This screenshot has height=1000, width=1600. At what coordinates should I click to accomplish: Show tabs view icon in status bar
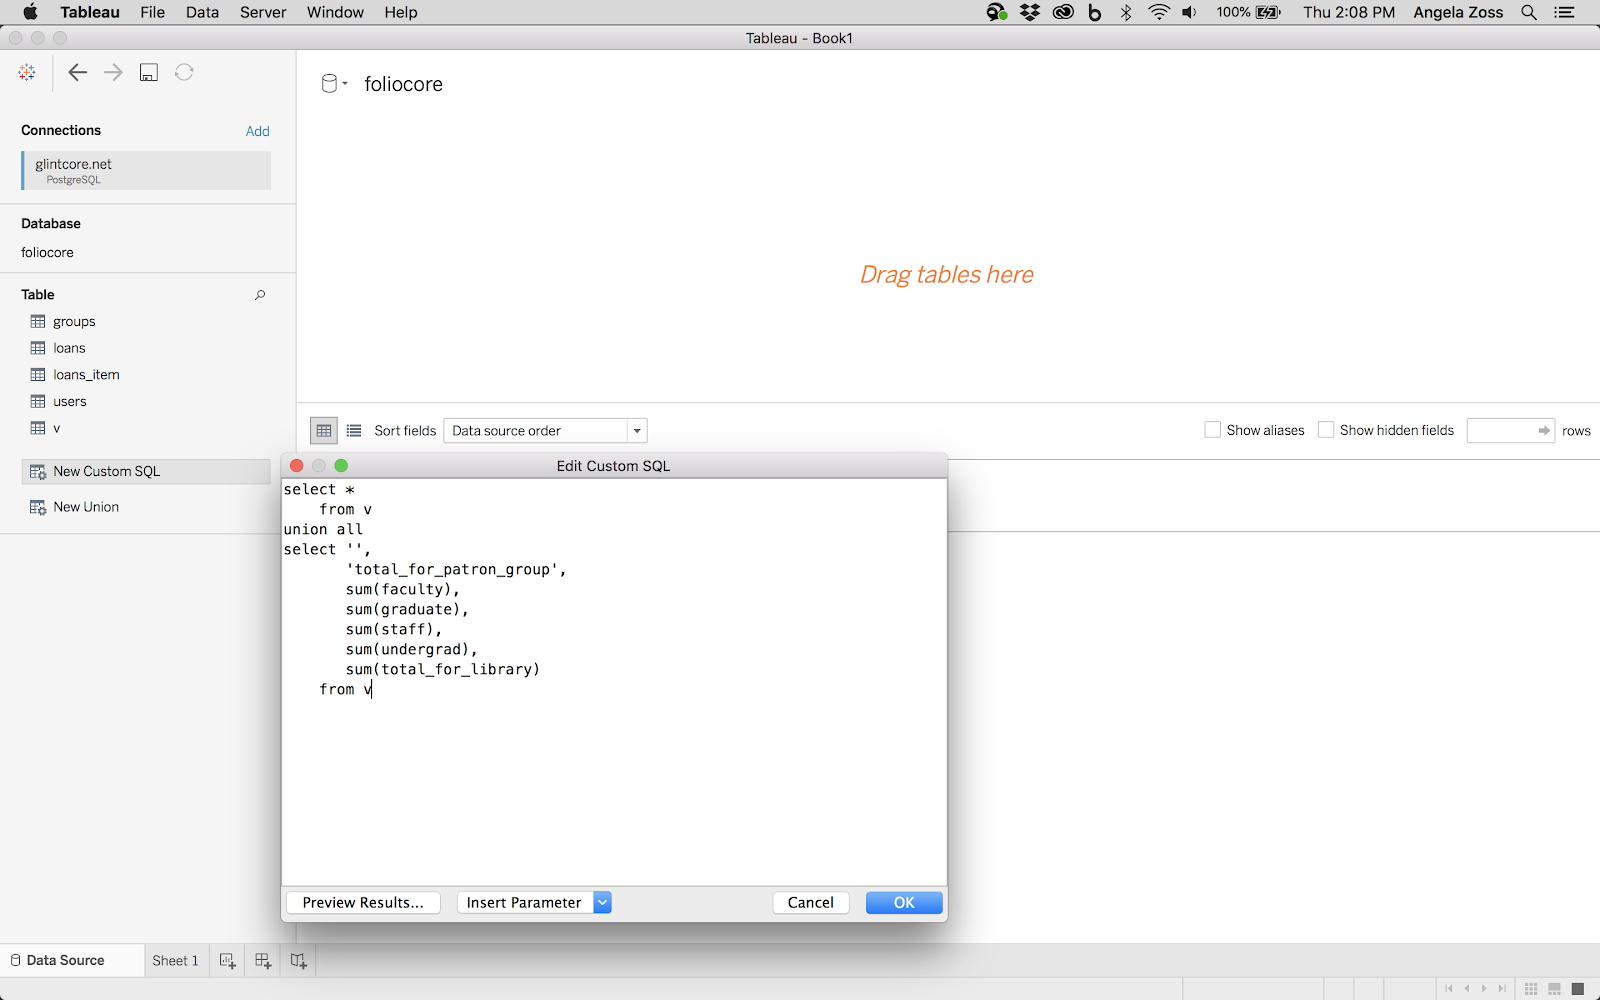1578,989
